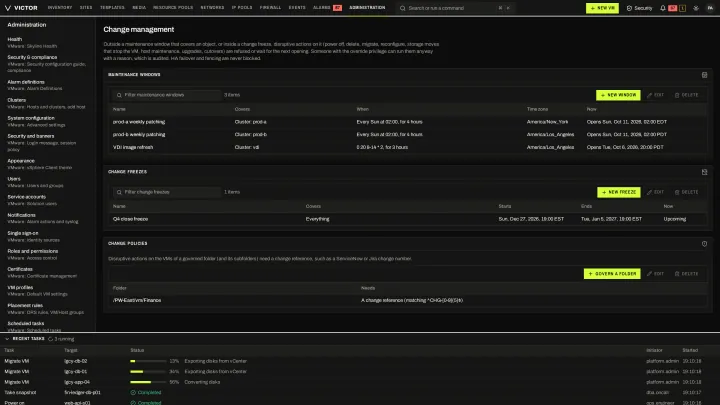Open Service accounts in the sidebar

coord(46,200)
